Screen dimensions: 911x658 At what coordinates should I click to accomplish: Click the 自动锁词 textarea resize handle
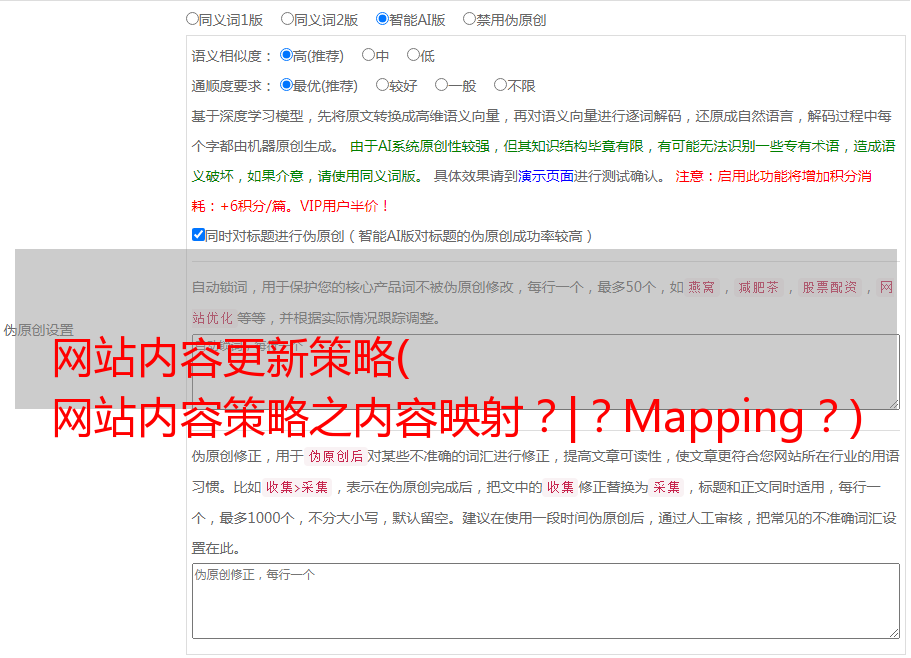pos(894,404)
